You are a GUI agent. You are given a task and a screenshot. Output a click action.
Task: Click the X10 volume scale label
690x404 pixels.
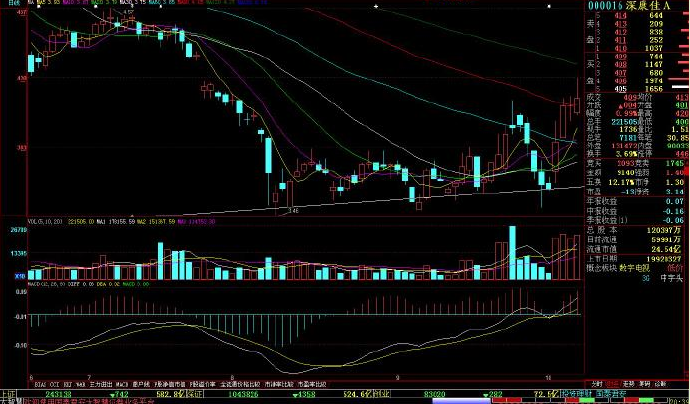(x=20, y=276)
